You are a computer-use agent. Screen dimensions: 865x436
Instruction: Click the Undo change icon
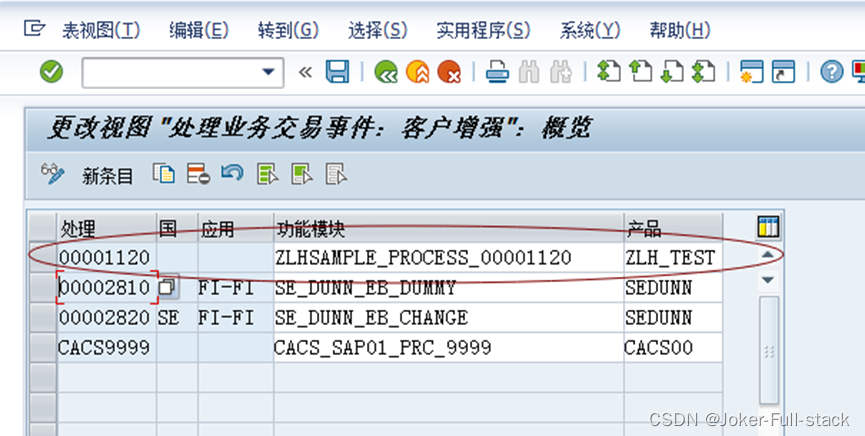[x=232, y=173]
